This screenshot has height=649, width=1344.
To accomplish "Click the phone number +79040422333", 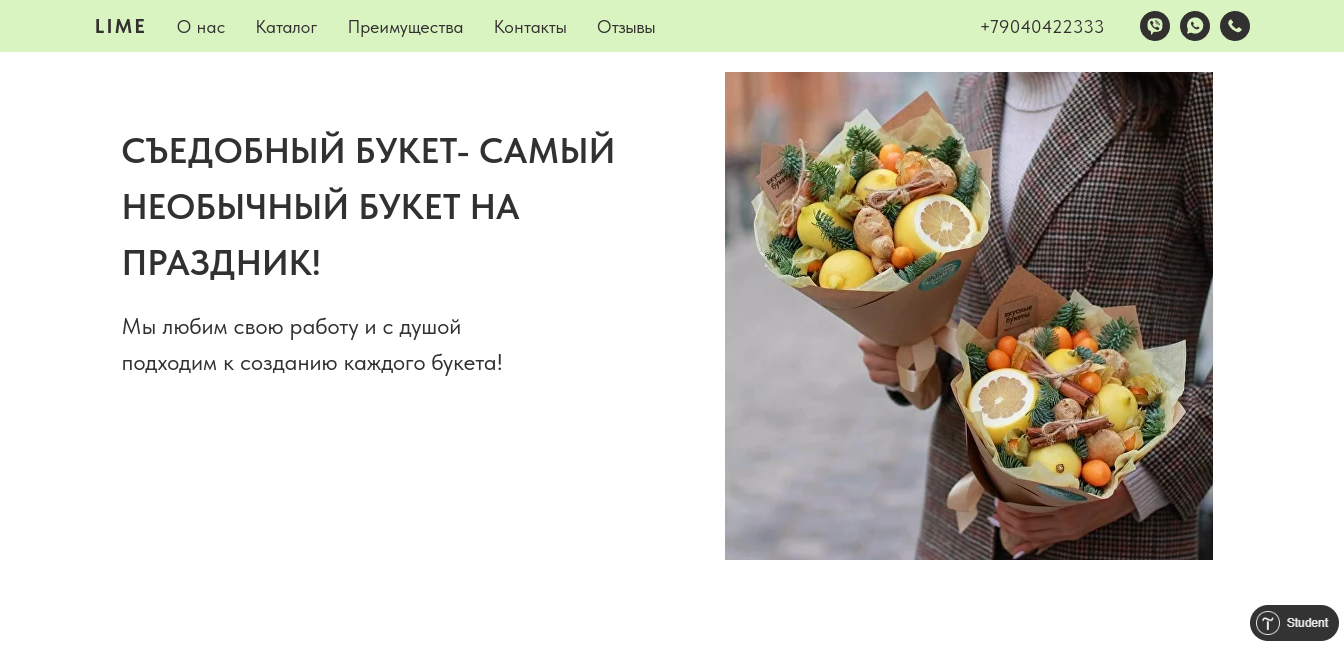I will tap(1042, 27).
